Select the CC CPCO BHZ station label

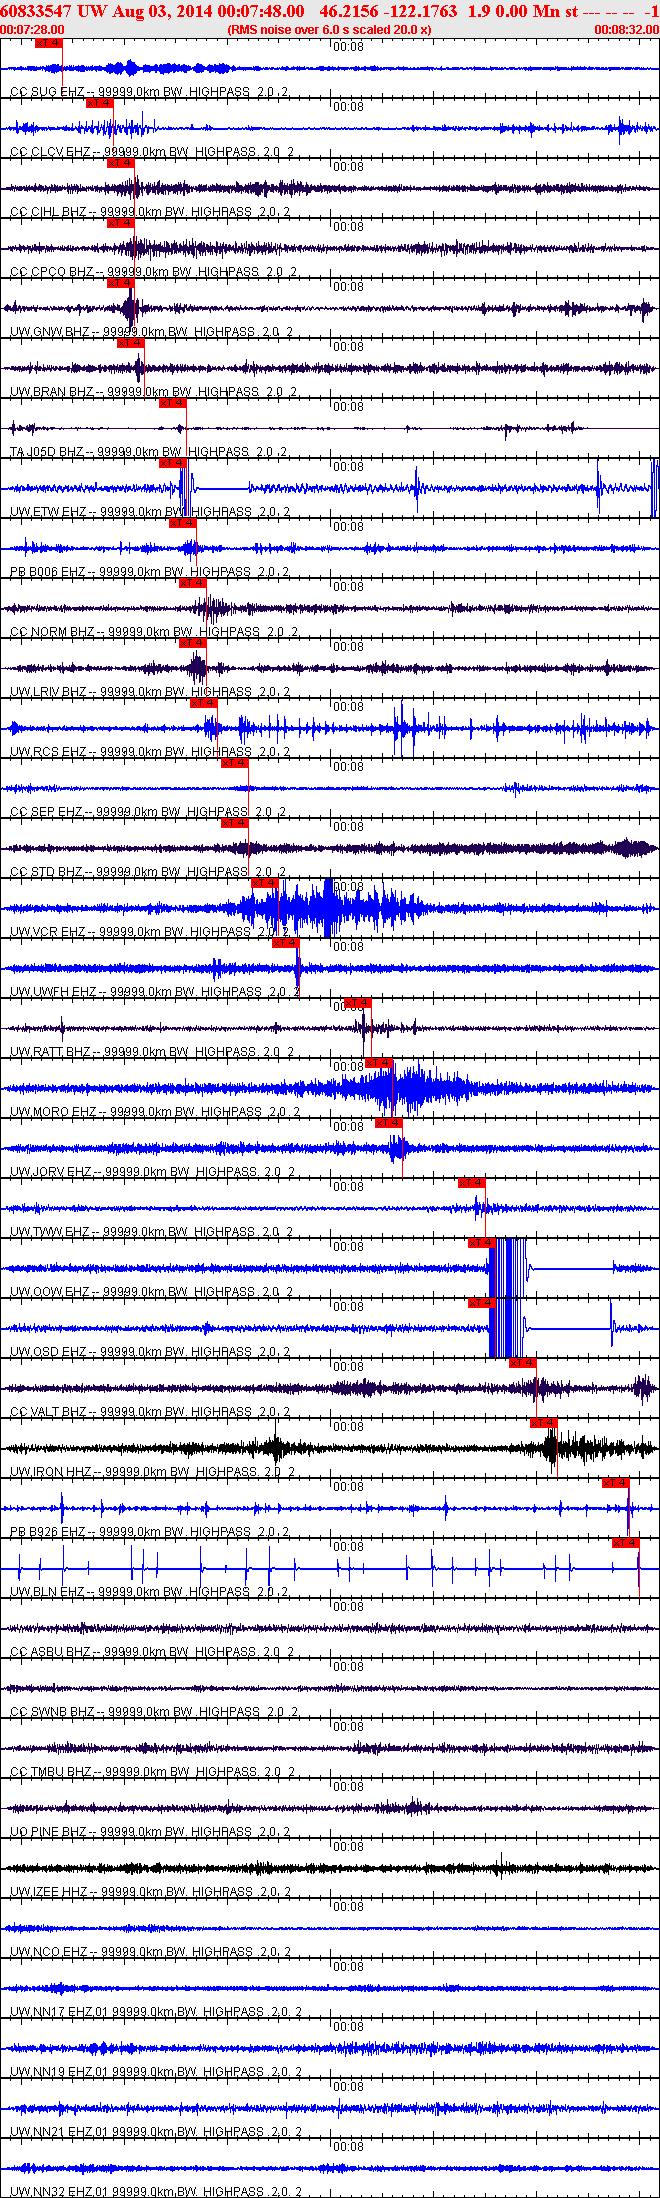tap(152, 272)
